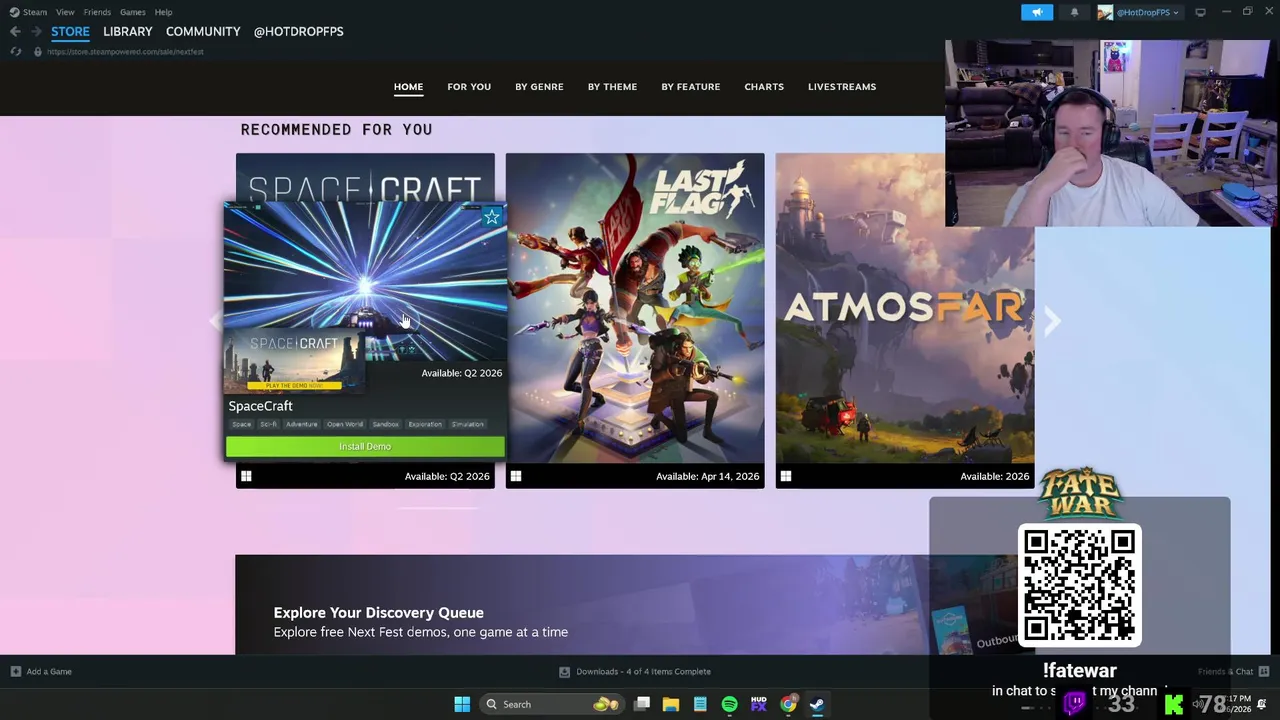Open the notepad app on taskbar

click(700, 705)
